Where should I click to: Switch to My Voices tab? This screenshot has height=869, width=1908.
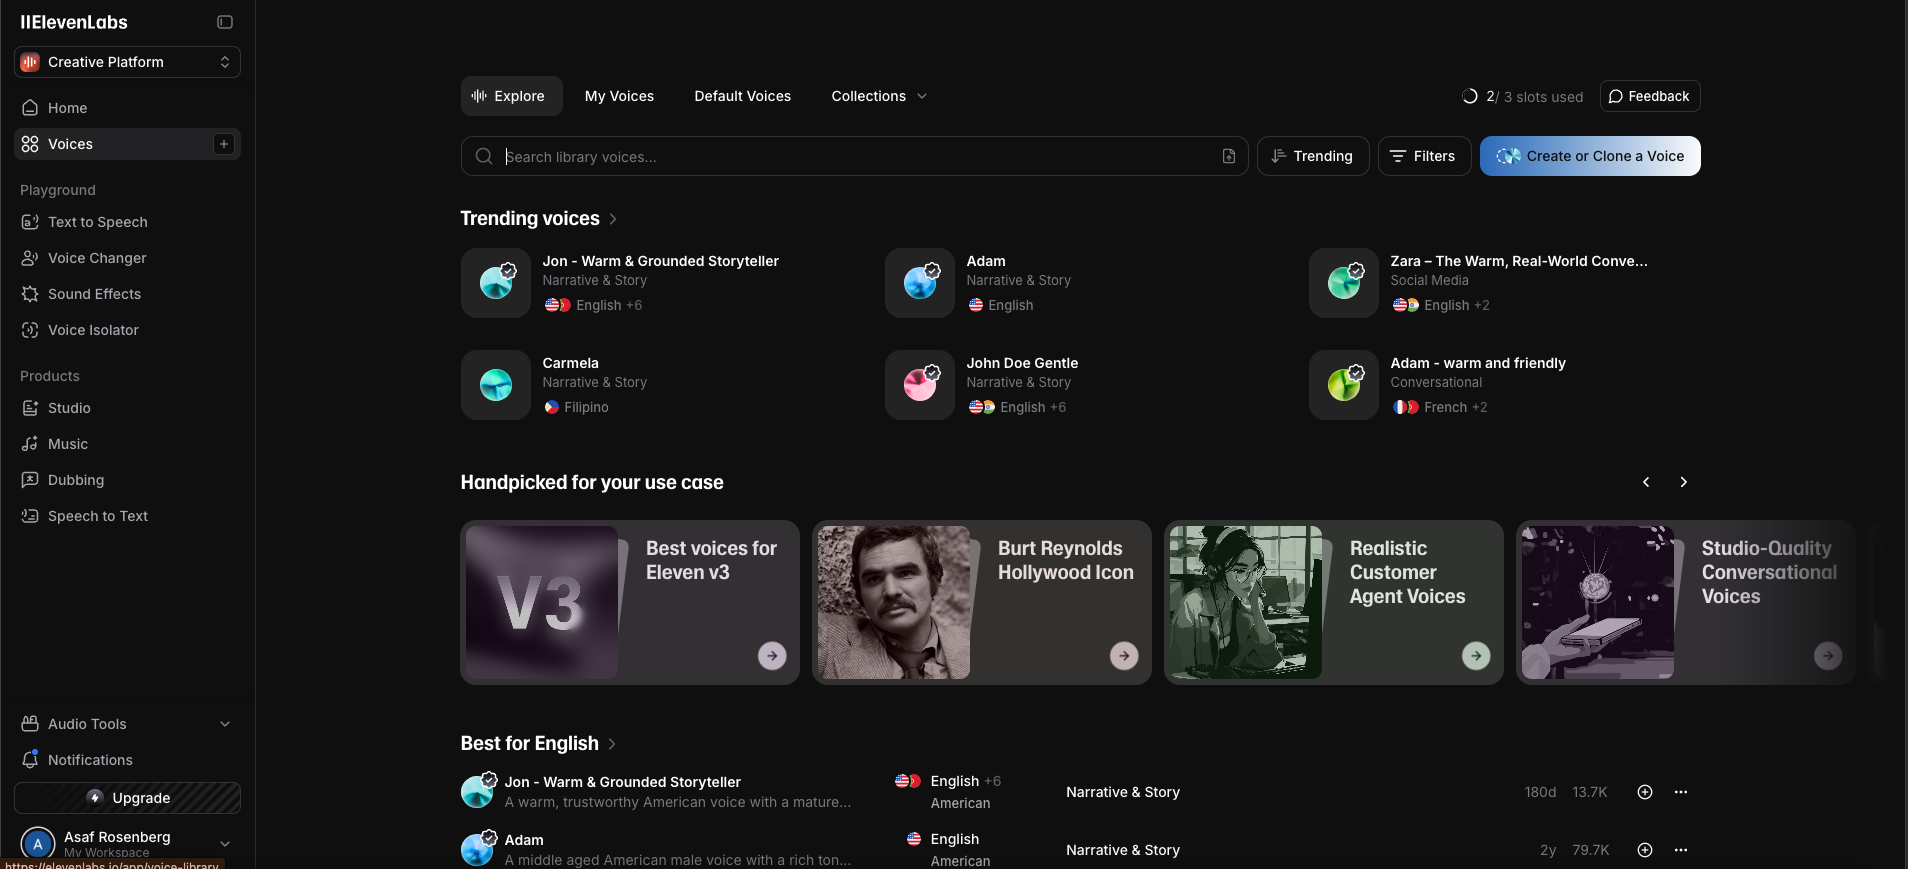(619, 96)
